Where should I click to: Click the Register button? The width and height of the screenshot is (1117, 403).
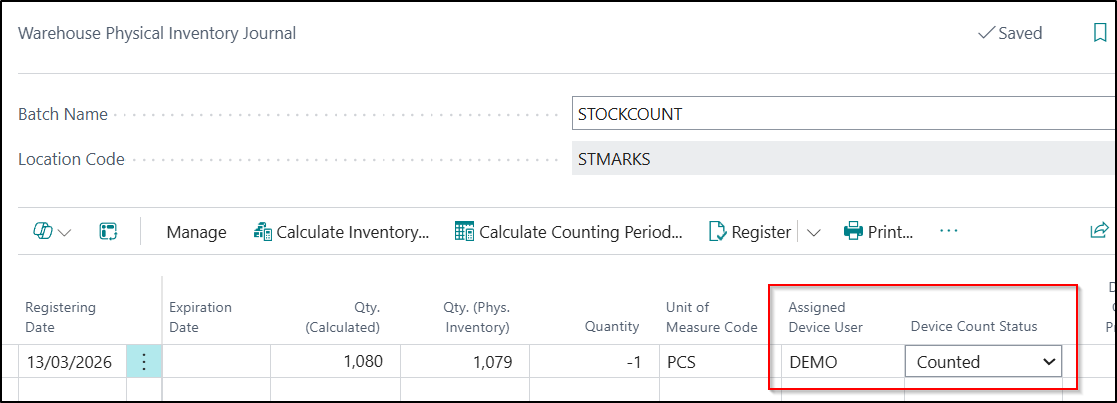(x=761, y=232)
